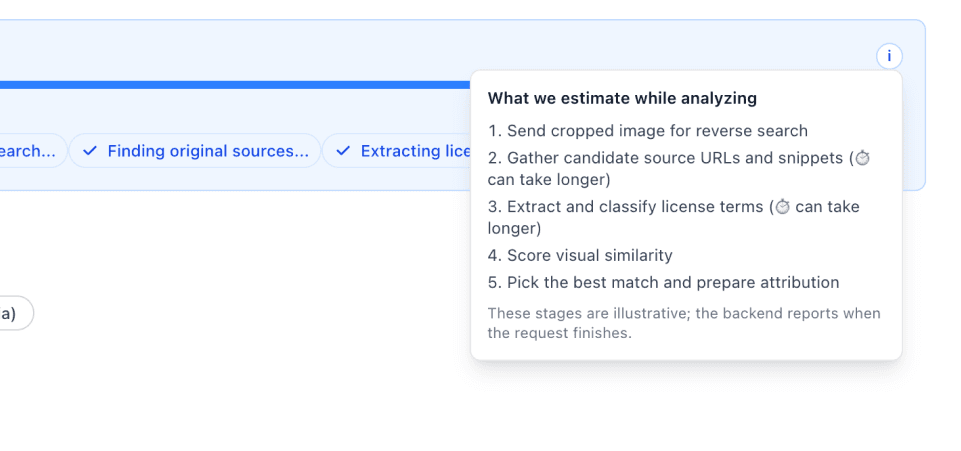Image resolution: width=961 pixels, height=451 pixels.
Task: Click stopwatch icon in the Extract and classify step
Action: tap(783, 207)
